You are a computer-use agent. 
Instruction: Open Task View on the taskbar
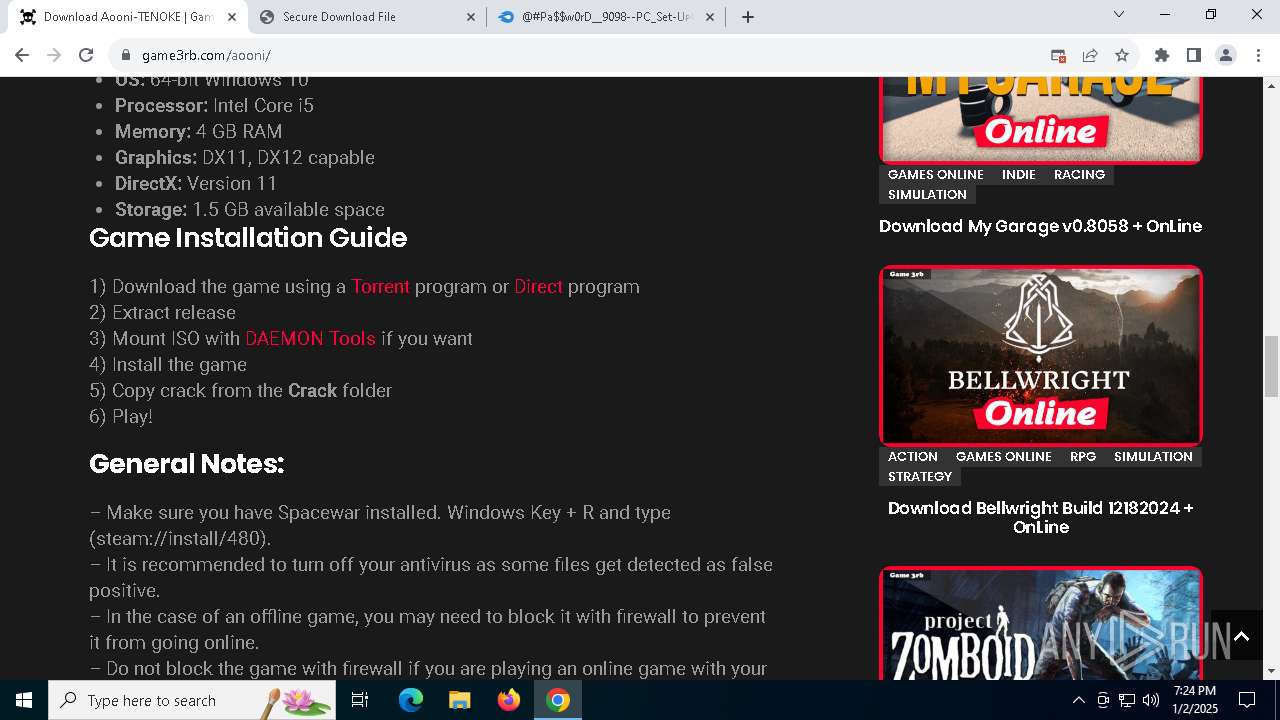[x=360, y=700]
